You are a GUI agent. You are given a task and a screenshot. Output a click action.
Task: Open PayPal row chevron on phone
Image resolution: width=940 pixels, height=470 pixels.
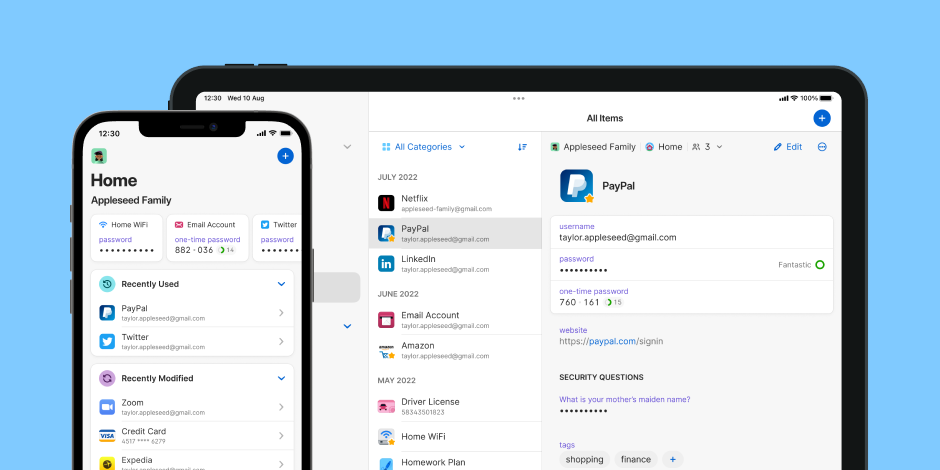pyautogui.click(x=281, y=313)
